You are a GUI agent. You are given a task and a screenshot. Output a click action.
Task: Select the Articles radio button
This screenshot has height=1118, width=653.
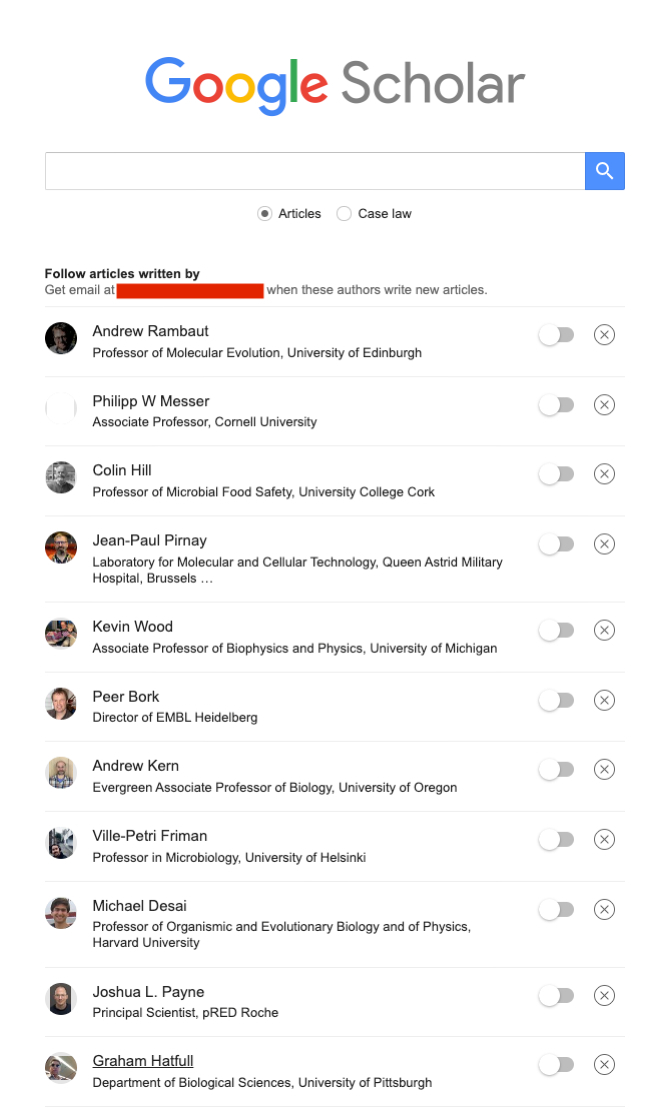pos(265,213)
